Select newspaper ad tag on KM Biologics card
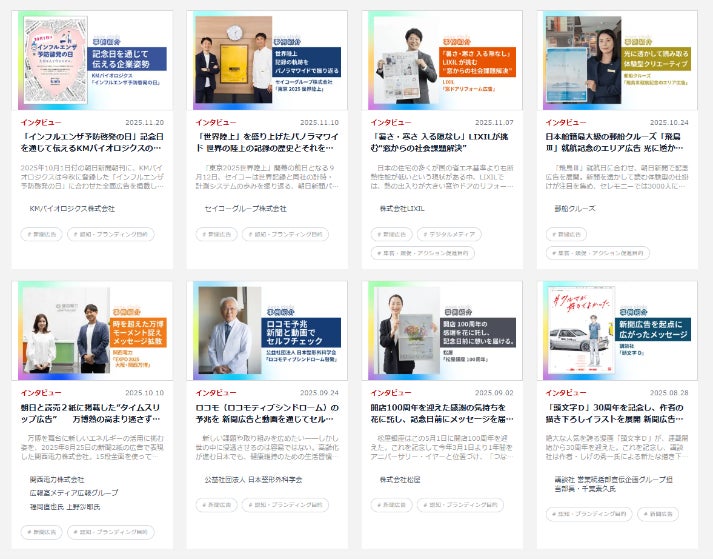Screen dimensions: 713x559 [x=41, y=234]
